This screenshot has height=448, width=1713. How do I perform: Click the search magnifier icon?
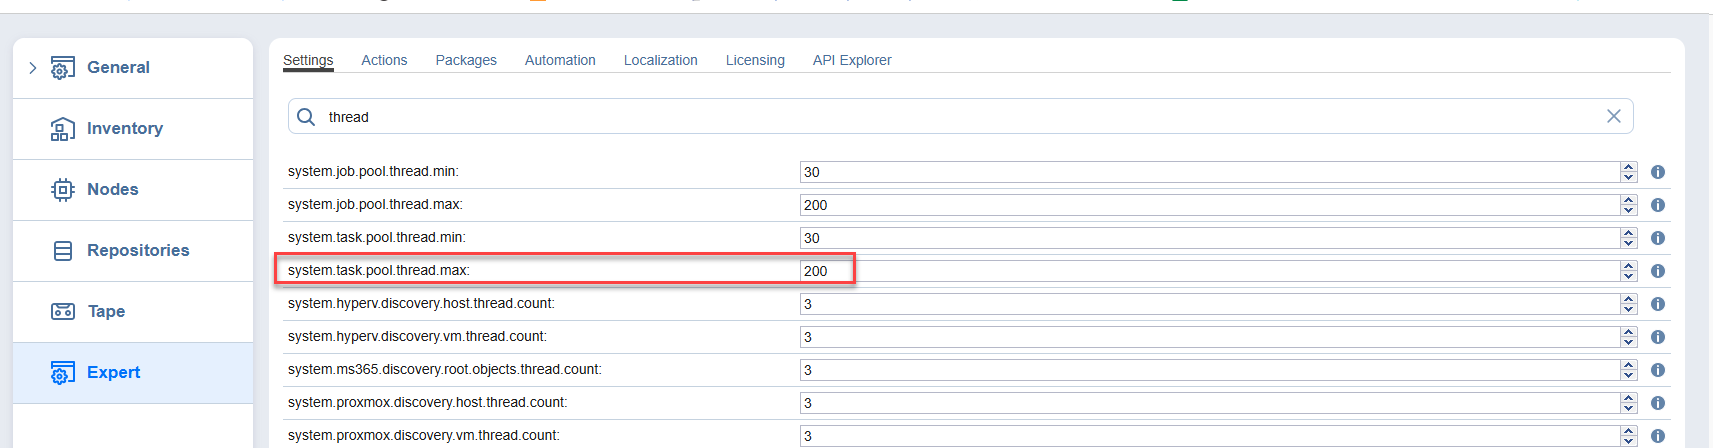pos(306,117)
